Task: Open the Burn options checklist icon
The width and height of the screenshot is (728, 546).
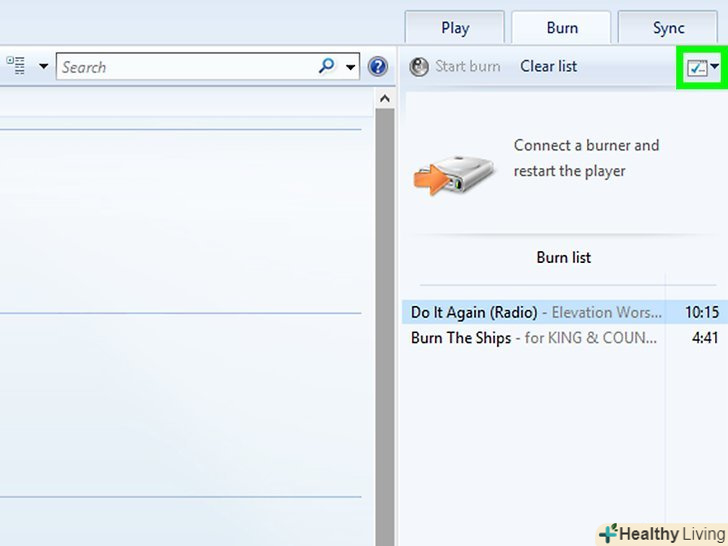Action: click(697, 68)
